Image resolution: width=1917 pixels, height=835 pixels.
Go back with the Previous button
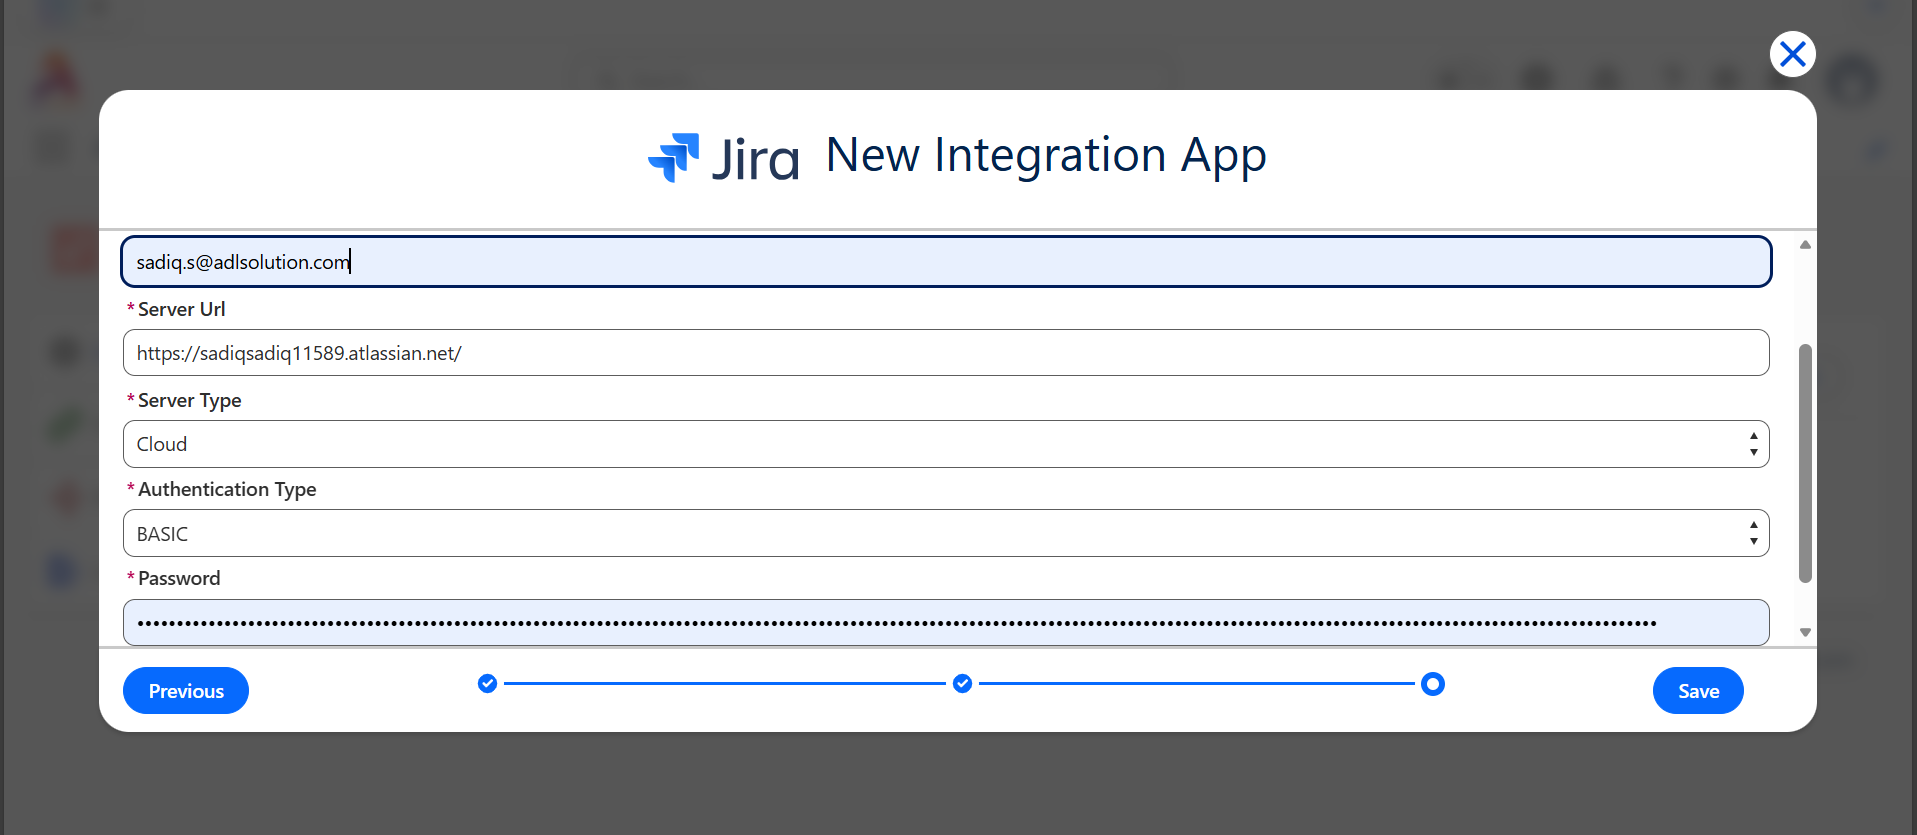186,691
